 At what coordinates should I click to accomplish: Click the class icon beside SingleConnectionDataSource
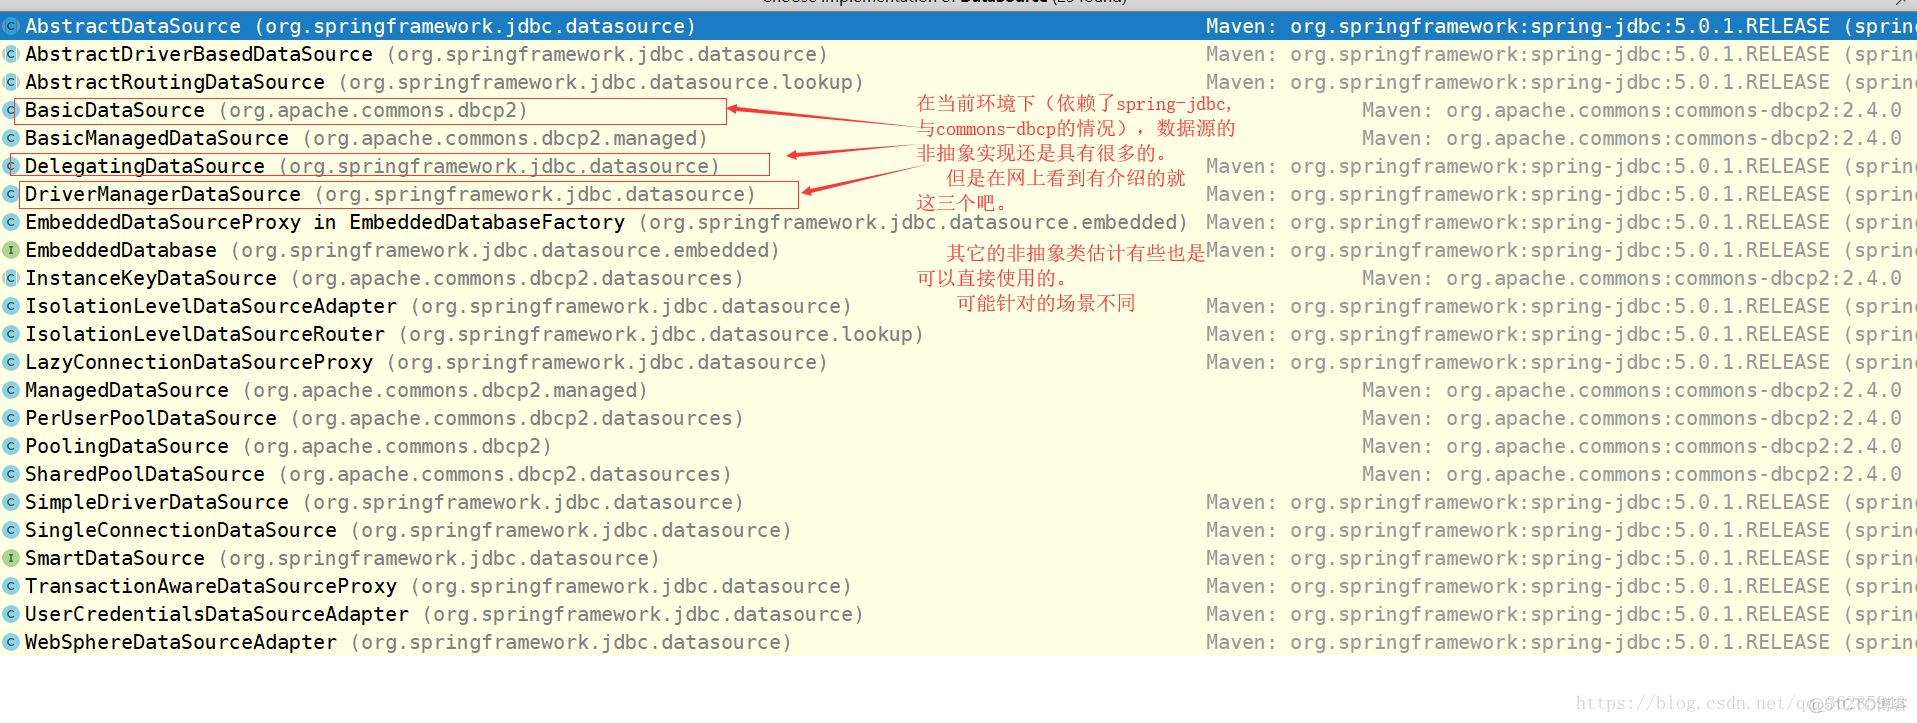click(x=10, y=530)
